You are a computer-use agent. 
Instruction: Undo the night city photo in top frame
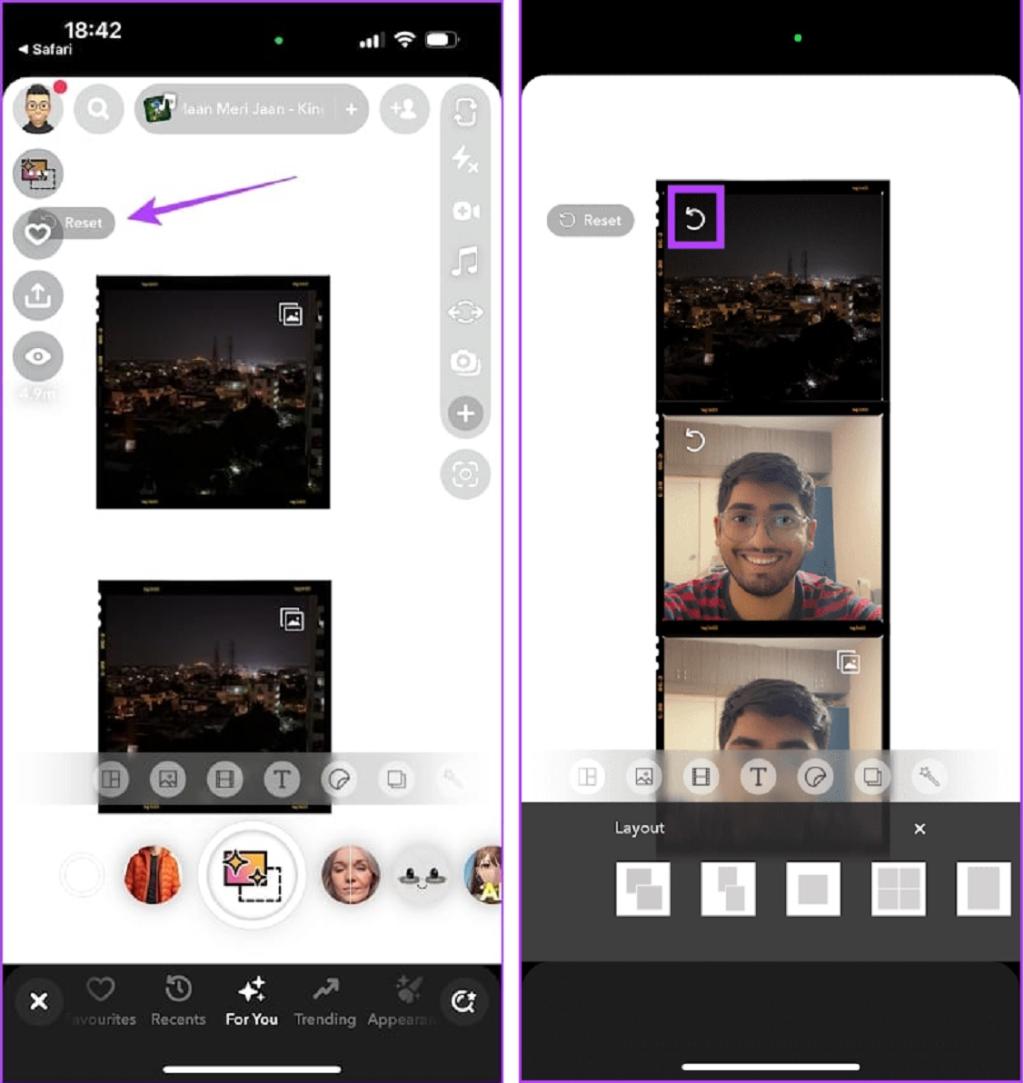pyautogui.click(x=695, y=218)
